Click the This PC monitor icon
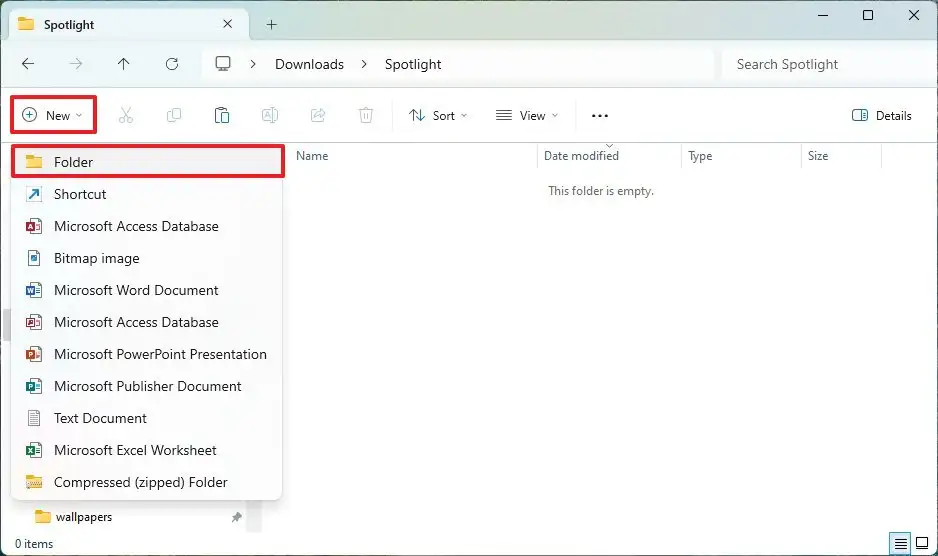Image resolution: width=938 pixels, height=556 pixels. [223, 63]
